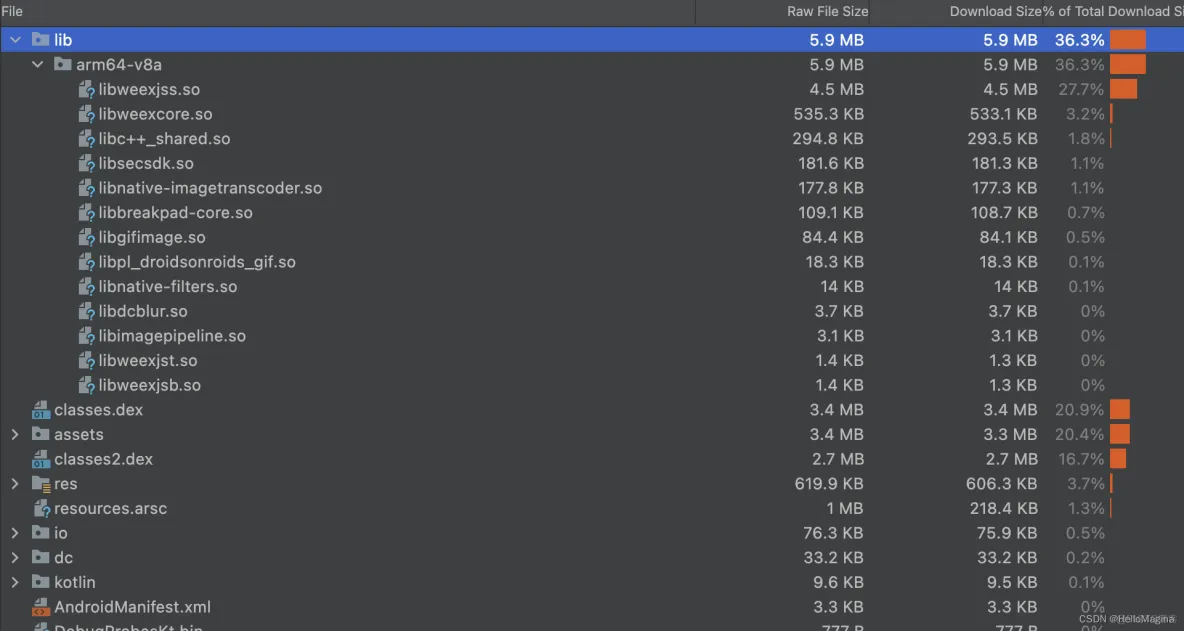Expand the kotlin folder

[x=15, y=582]
